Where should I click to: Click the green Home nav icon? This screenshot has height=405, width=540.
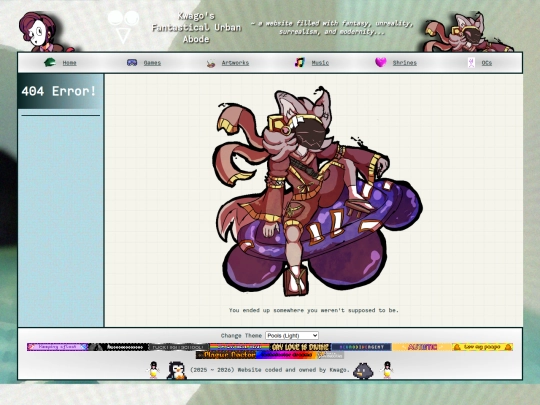50,62
